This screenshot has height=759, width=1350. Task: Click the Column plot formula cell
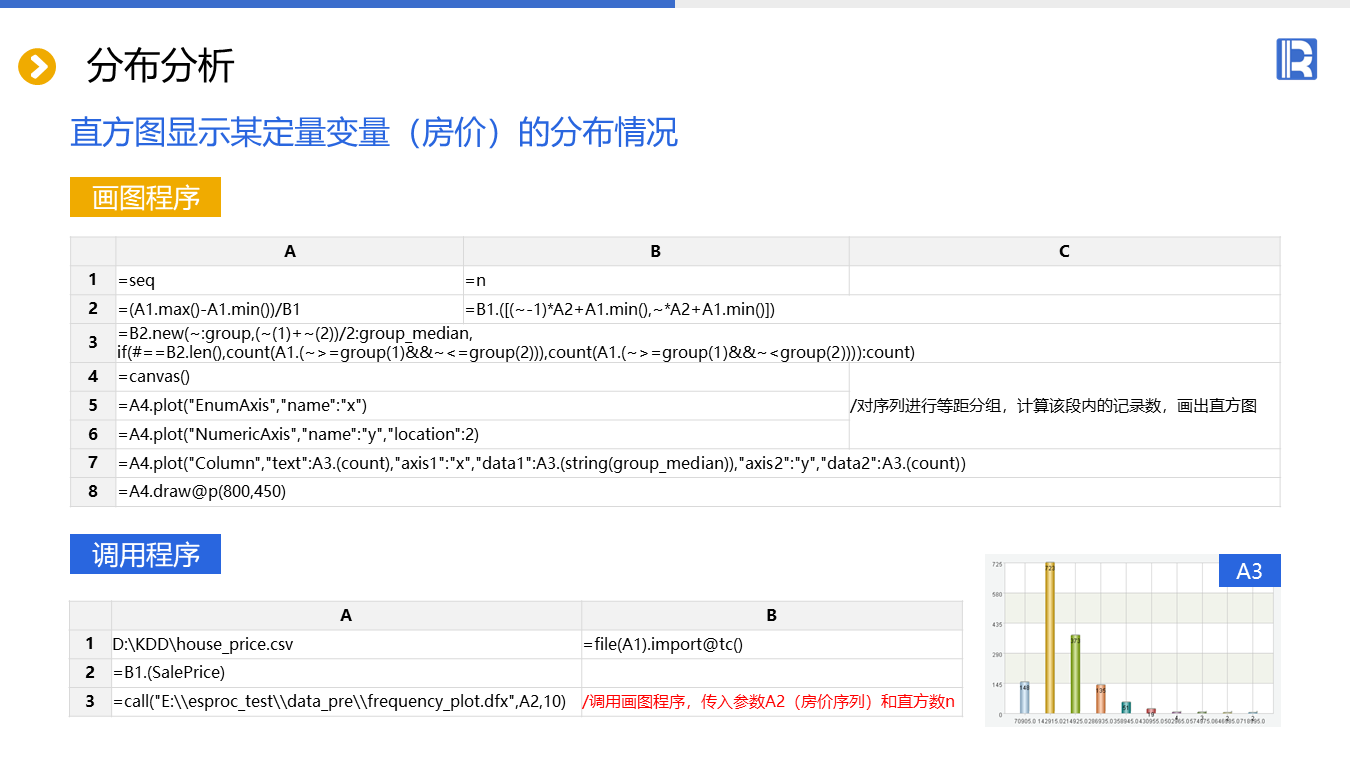(698, 463)
